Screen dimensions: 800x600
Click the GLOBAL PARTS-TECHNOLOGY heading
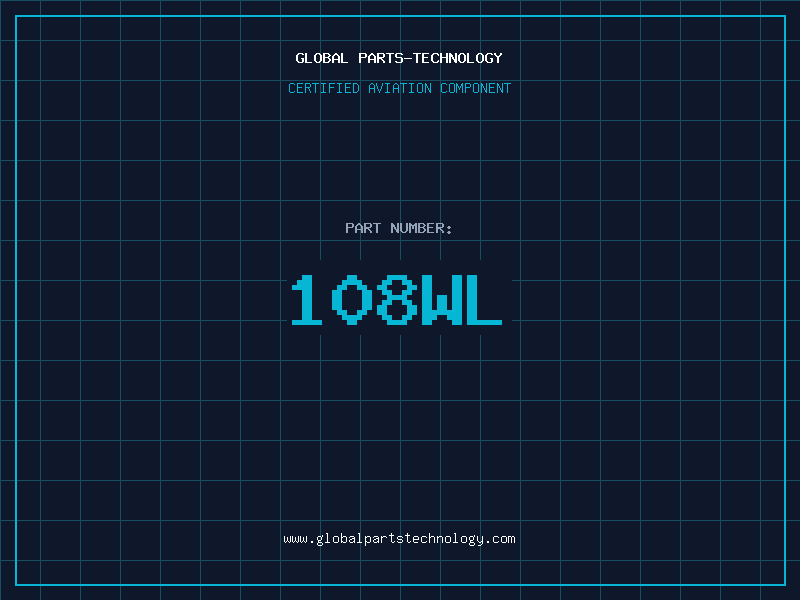click(x=399, y=58)
